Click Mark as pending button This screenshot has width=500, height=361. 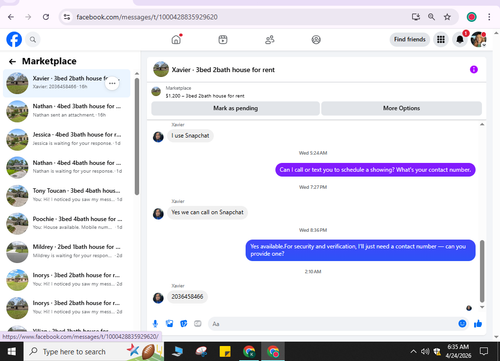235,108
